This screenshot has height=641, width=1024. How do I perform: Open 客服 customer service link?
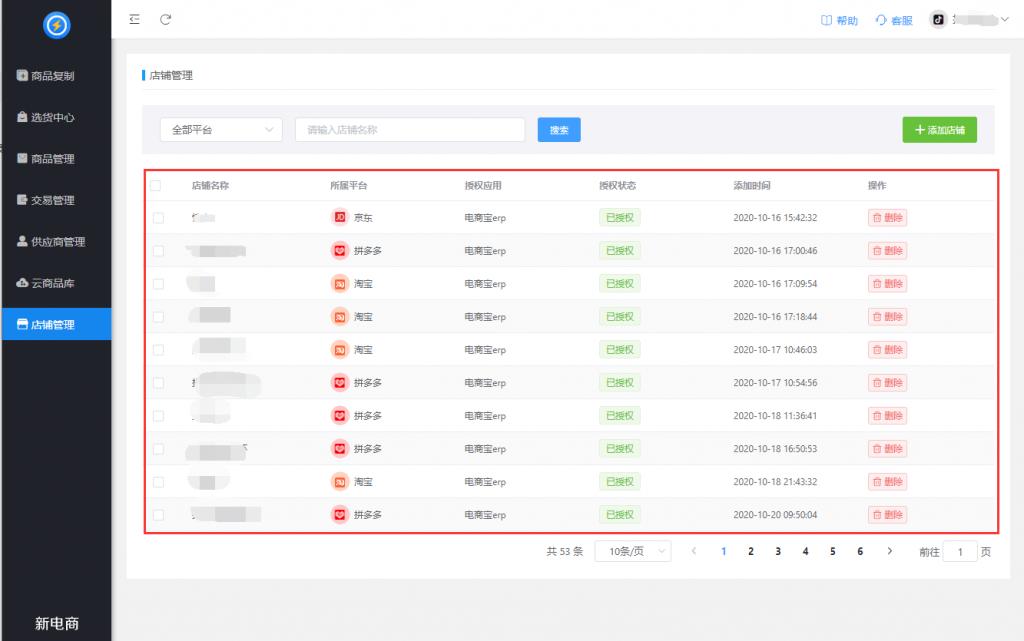point(894,20)
